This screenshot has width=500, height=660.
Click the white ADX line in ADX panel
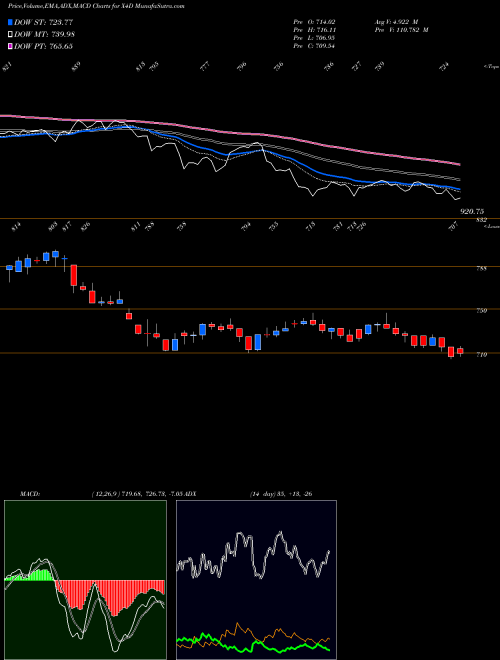253,555
